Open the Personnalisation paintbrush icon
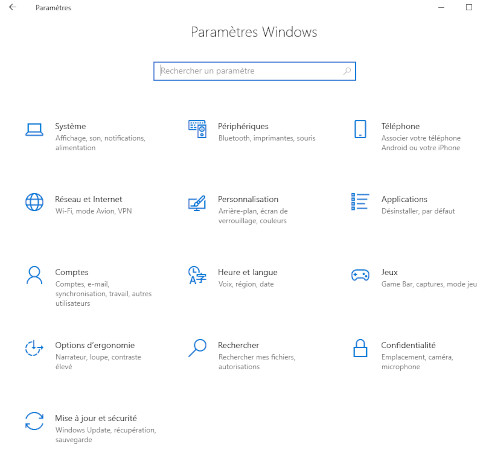This screenshot has height=450, width=492. (197, 203)
